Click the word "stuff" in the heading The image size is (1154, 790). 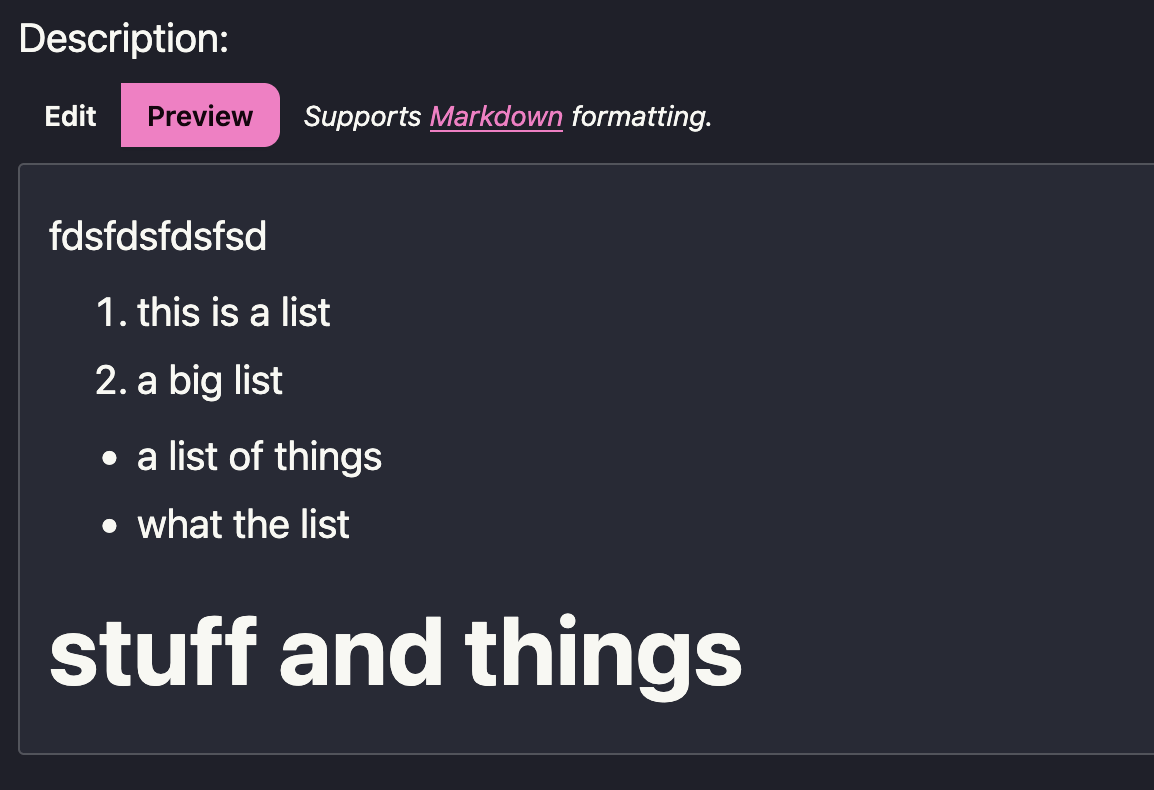(x=153, y=653)
